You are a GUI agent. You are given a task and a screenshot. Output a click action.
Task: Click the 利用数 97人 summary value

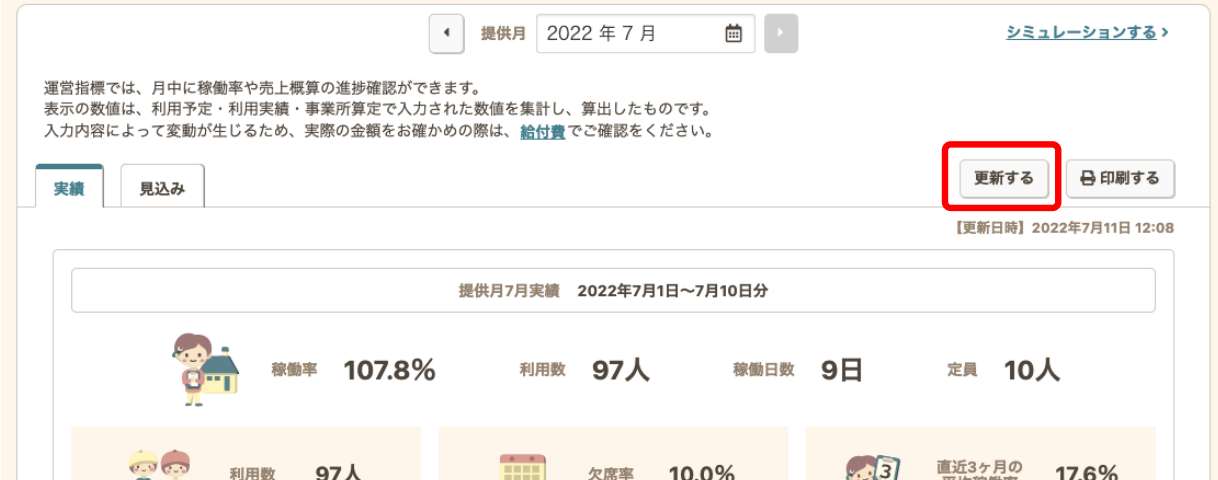[x=620, y=370]
